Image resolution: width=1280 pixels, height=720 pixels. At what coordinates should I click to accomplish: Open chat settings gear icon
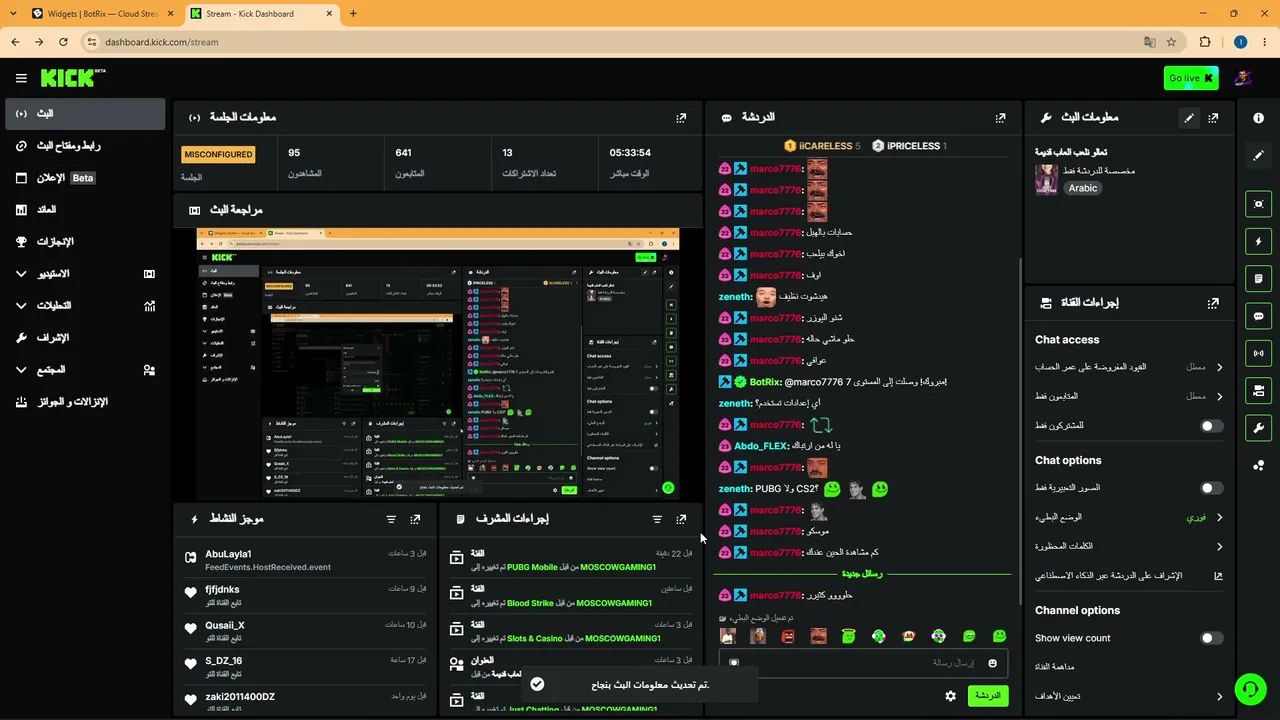click(950, 696)
